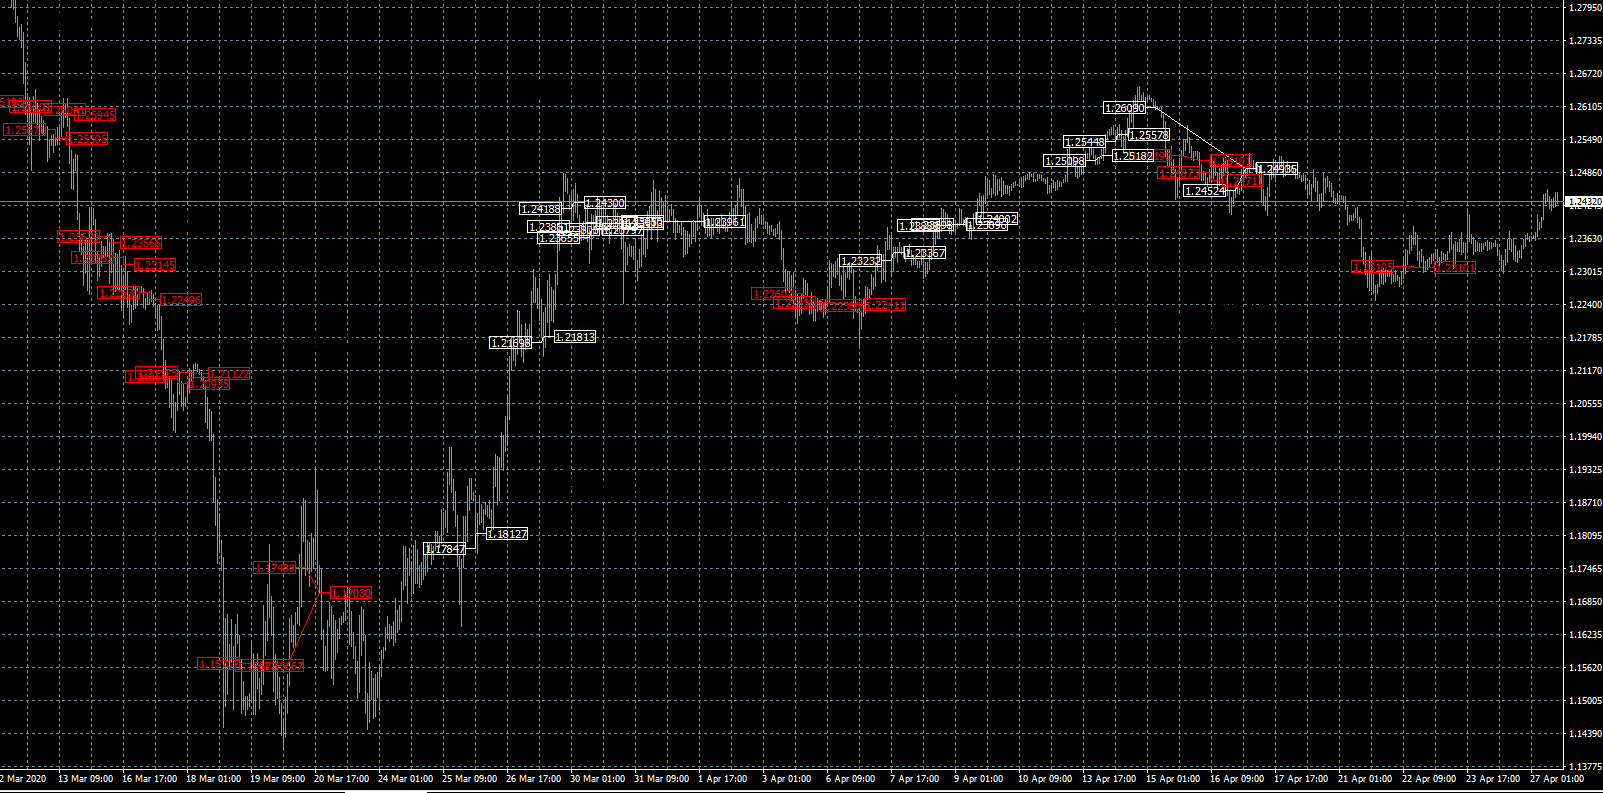
Task: Click 1.25490 on the price scale
Action: (x=1585, y=140)
